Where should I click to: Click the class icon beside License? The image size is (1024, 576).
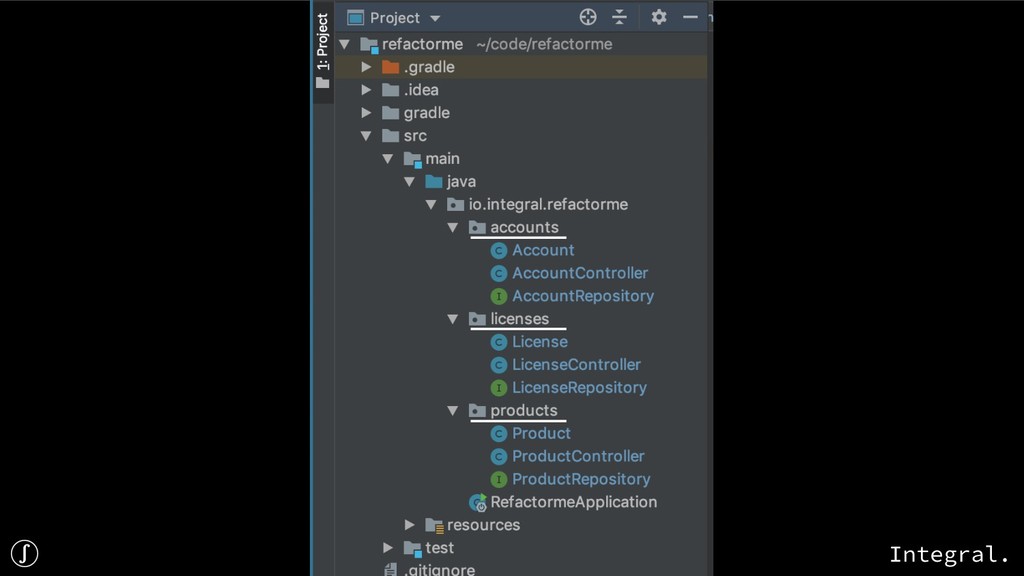click(x=499, y=342)
